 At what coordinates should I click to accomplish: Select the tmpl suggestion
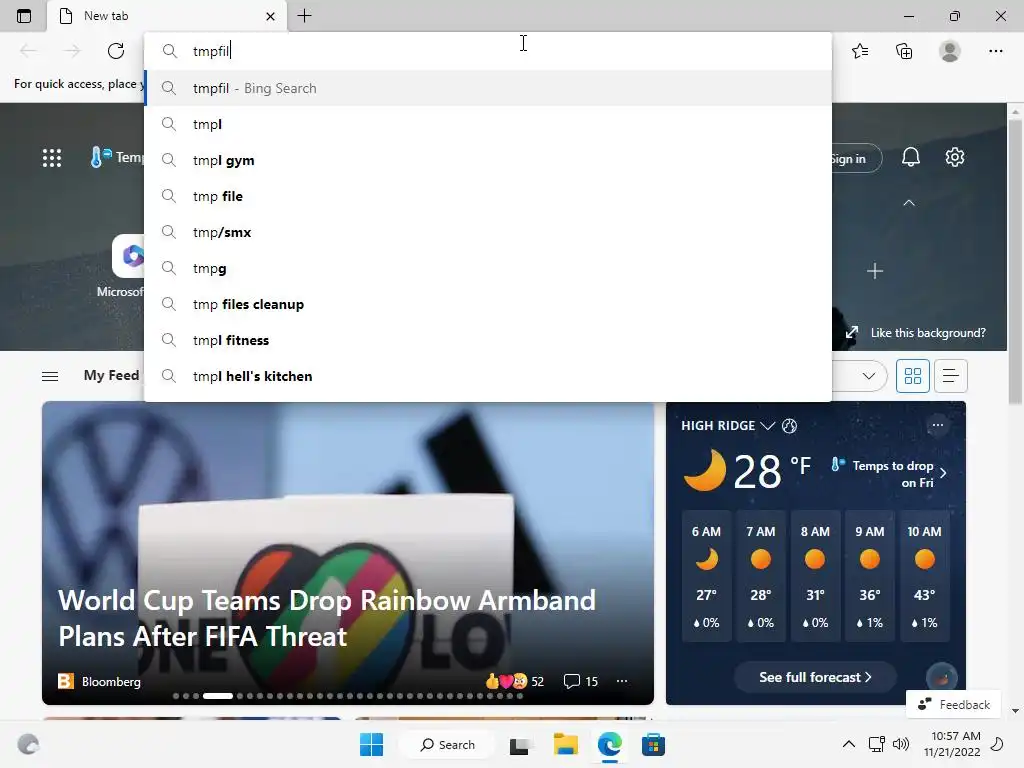tap(487, 124)
